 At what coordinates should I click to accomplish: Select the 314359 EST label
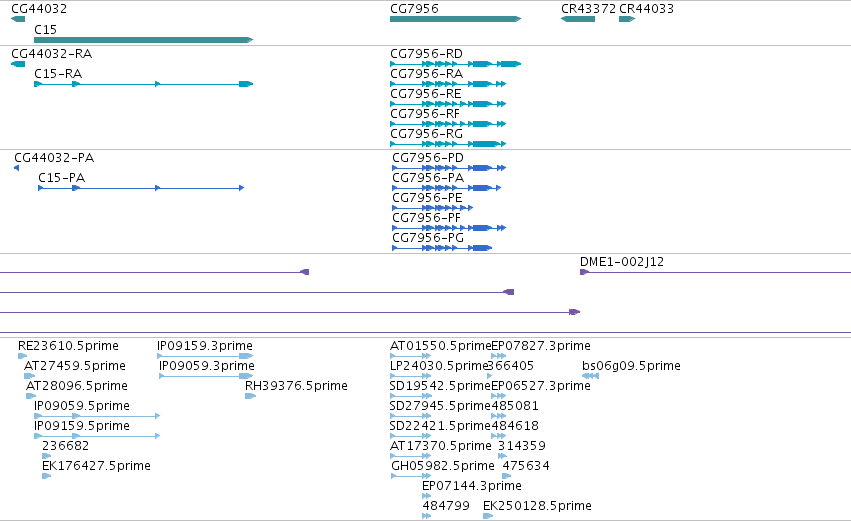pos(522,446)
